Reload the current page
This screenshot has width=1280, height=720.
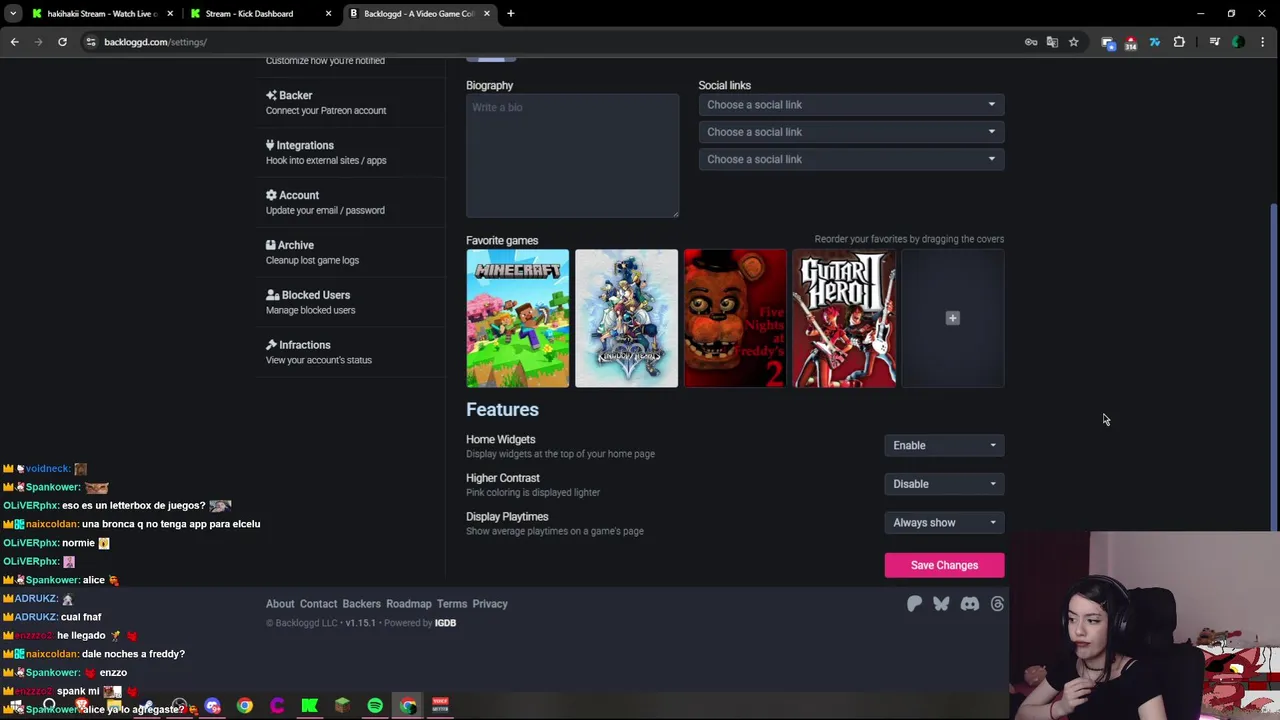[62, 42]
